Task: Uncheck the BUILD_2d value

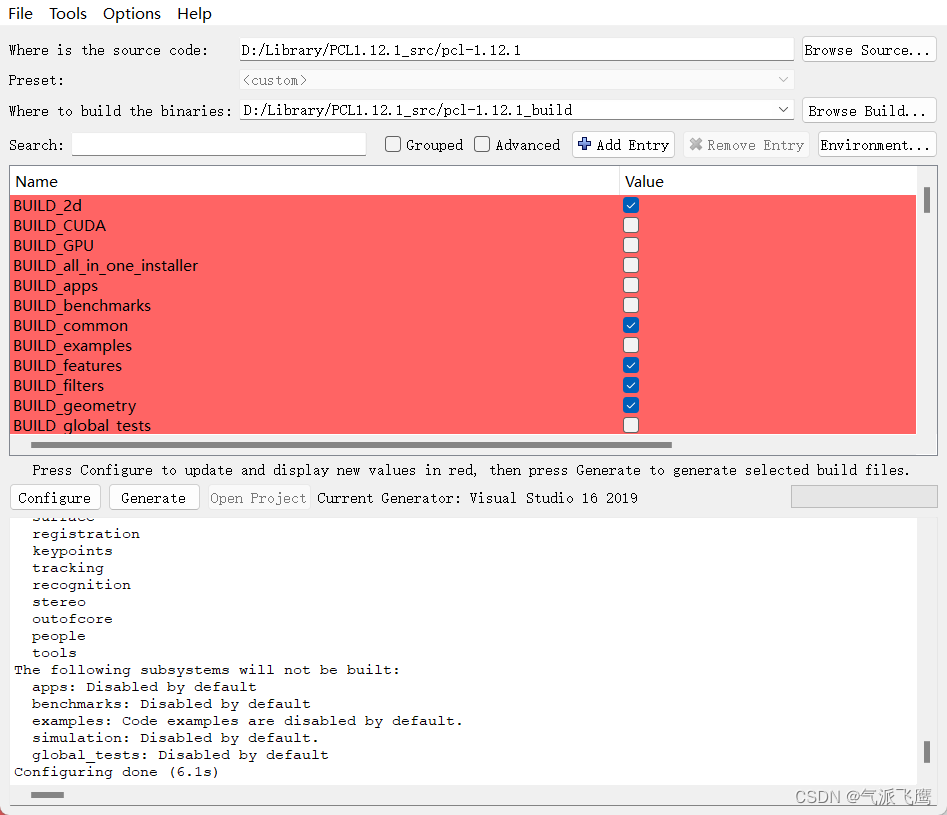Action: [630, 205]
